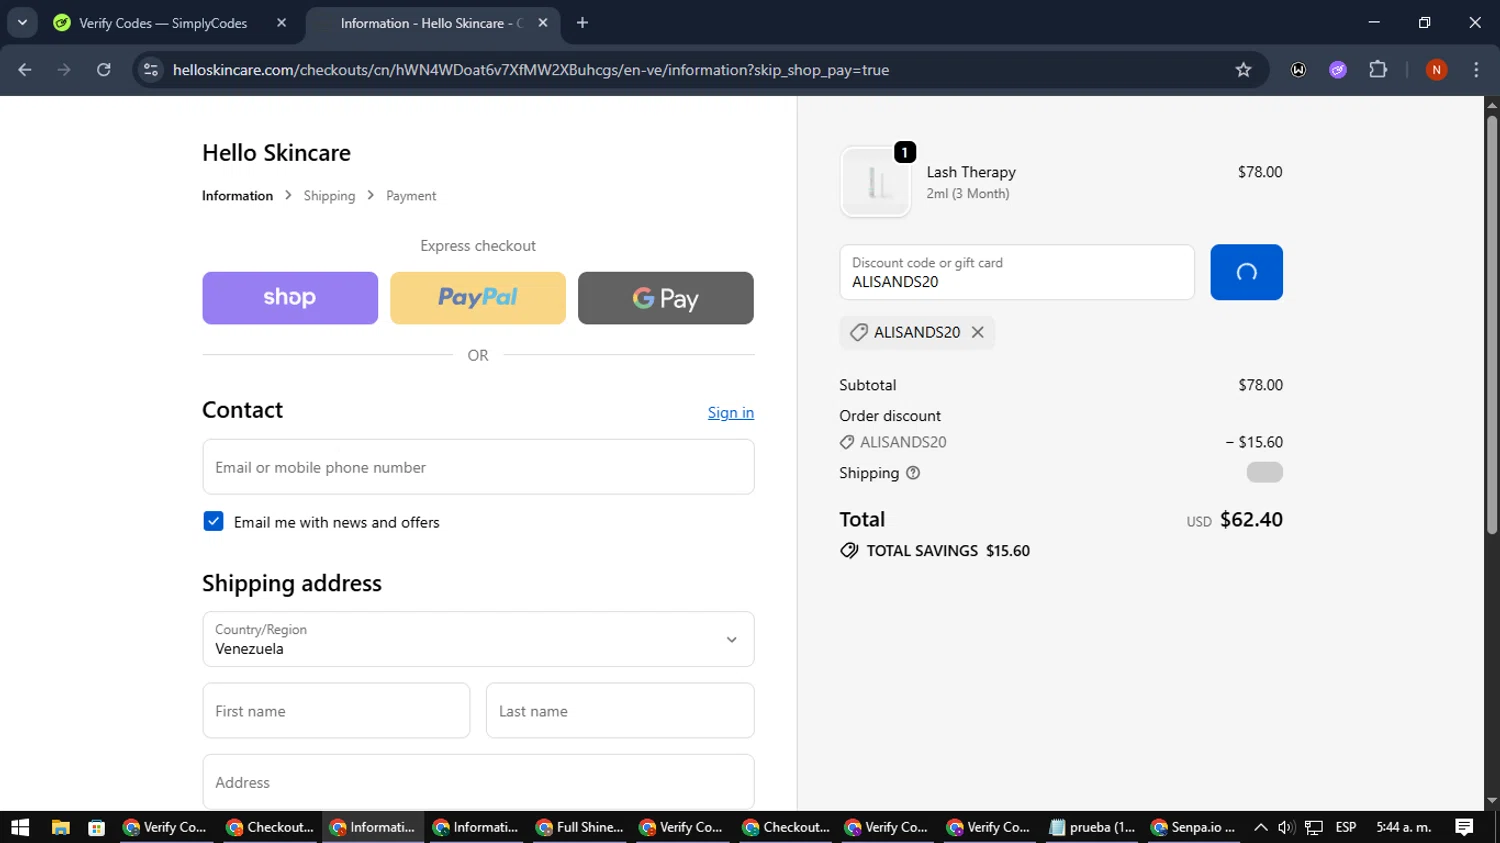Click the scrollbar up arrow
Viewport: 1500px width, 843px height.
pos(1491,104)
